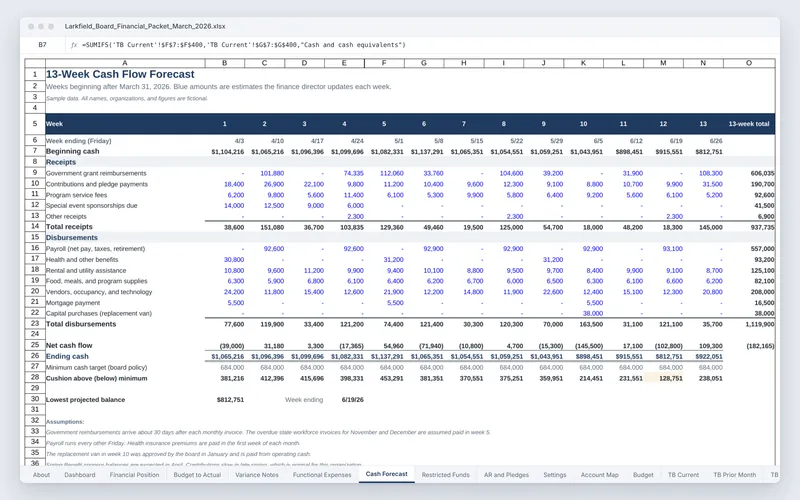Select the column M header
The image size is (800, 500).
point(663,63)
